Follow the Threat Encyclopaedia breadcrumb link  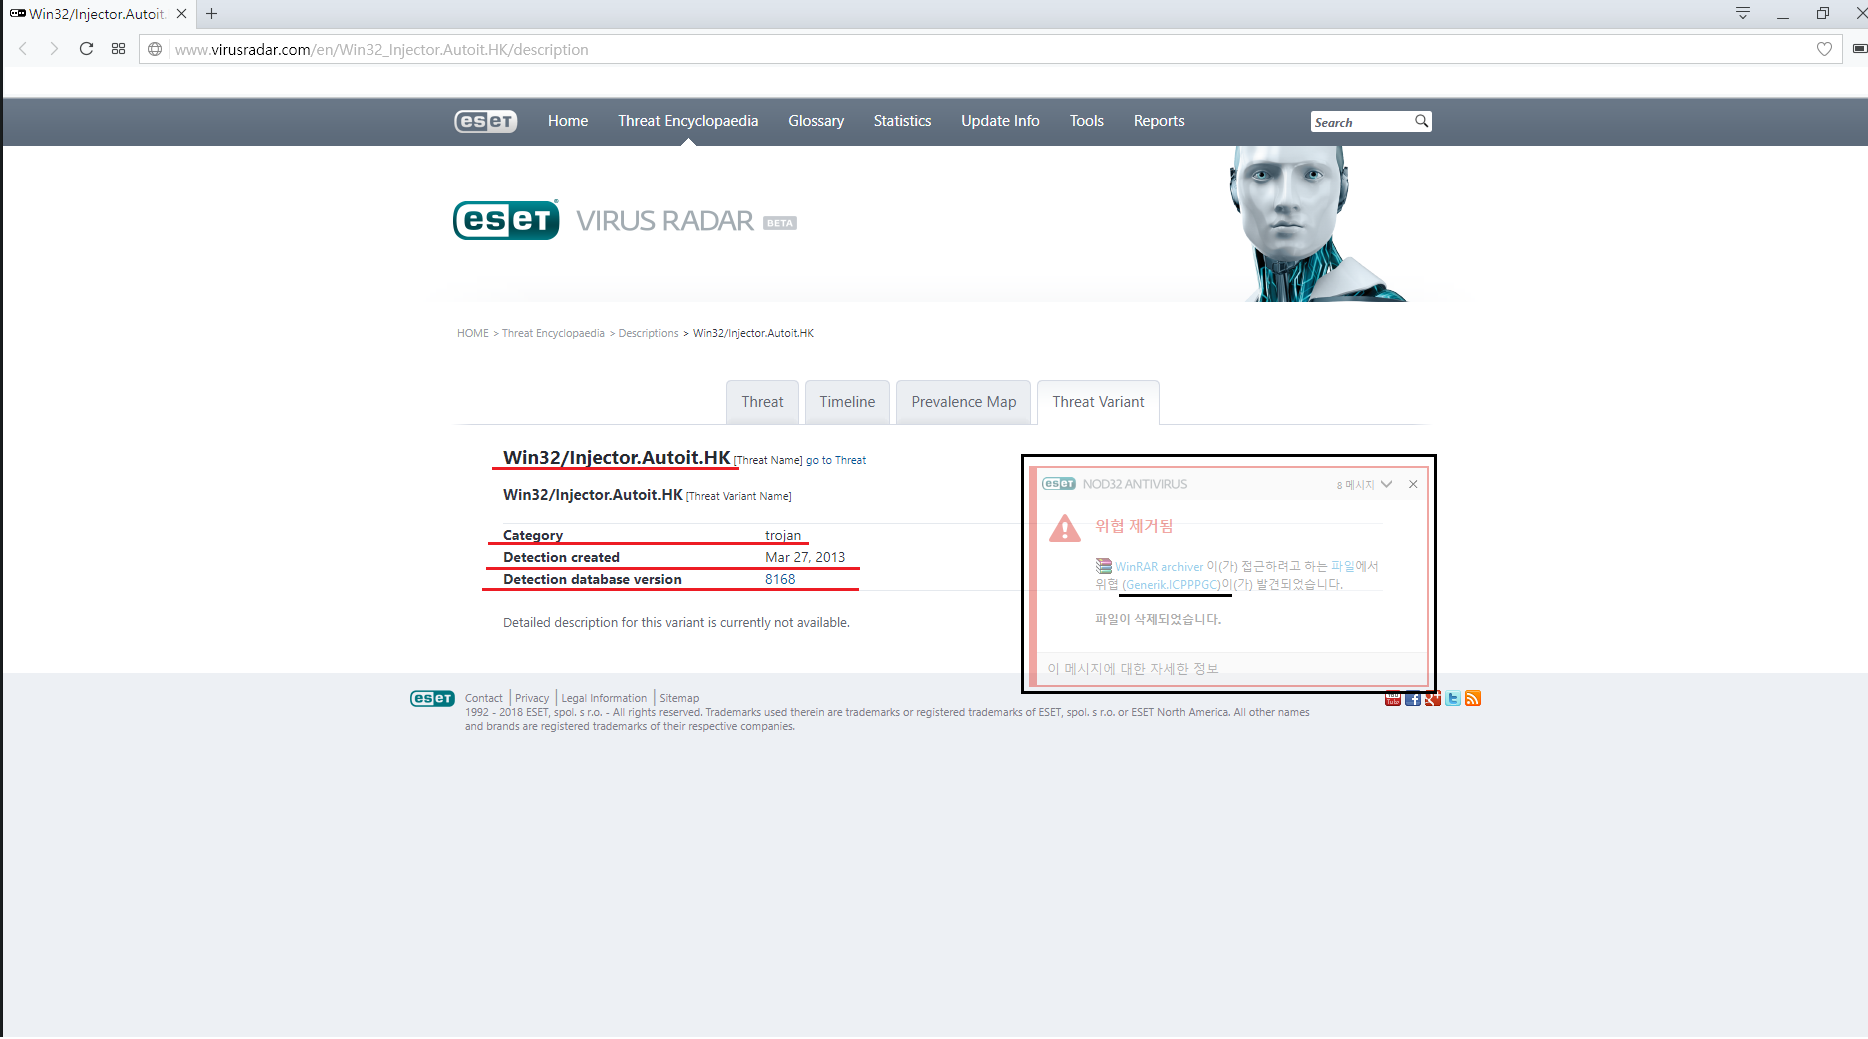click(x=553, y=333)
